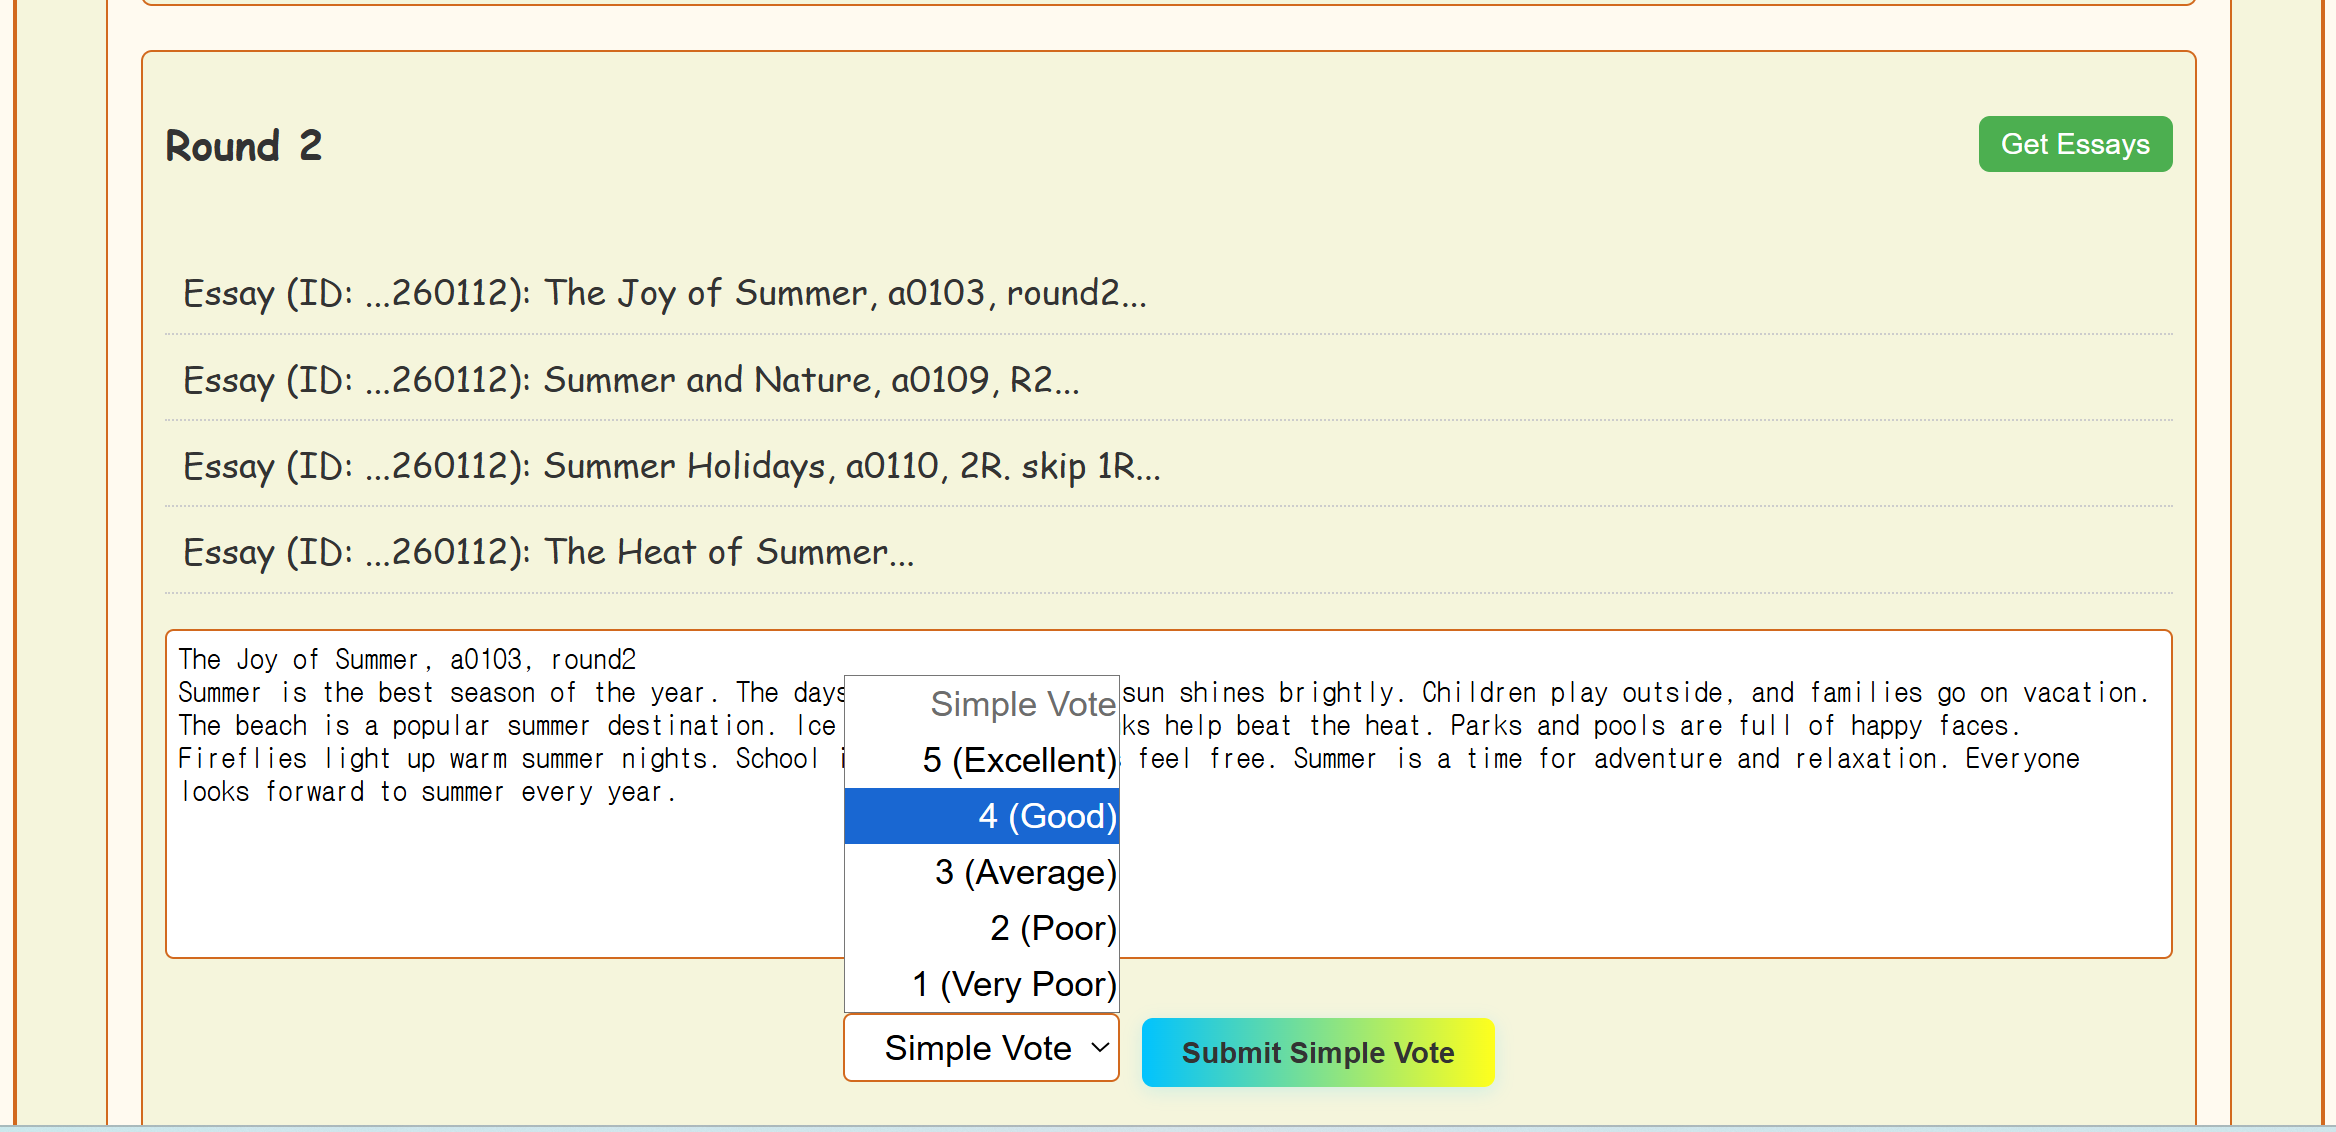Submit the simple vote
Viewport: 2336px width, 1132px height.
[x=1317, y=1052]
